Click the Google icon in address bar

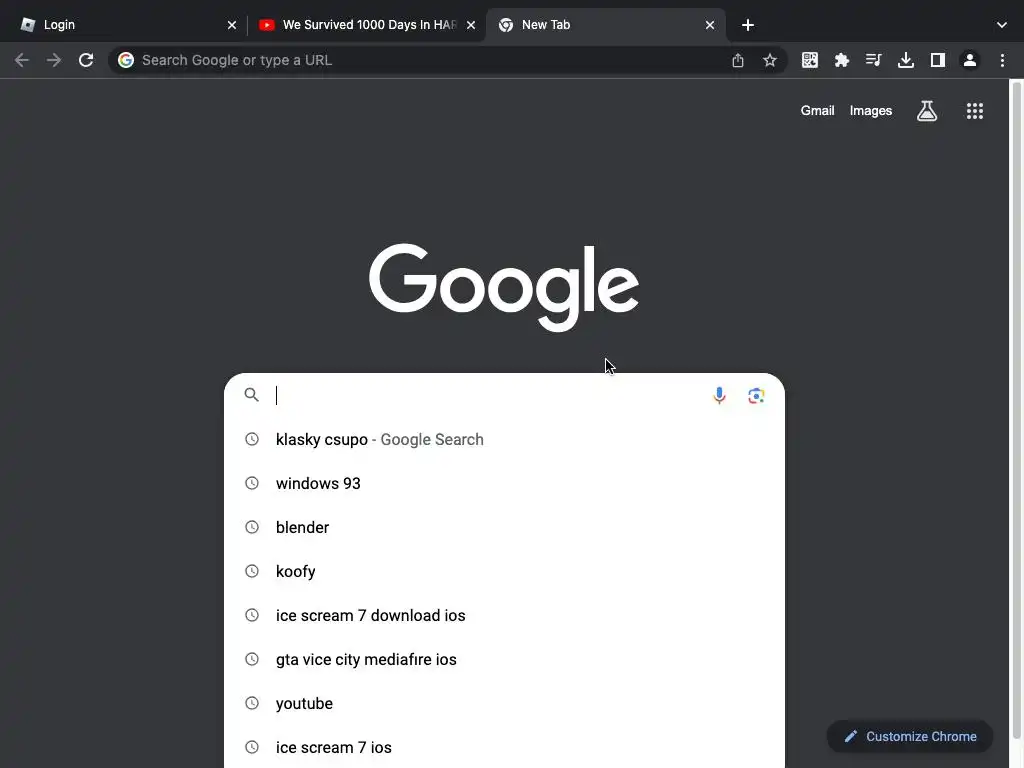tap(126, 60)
